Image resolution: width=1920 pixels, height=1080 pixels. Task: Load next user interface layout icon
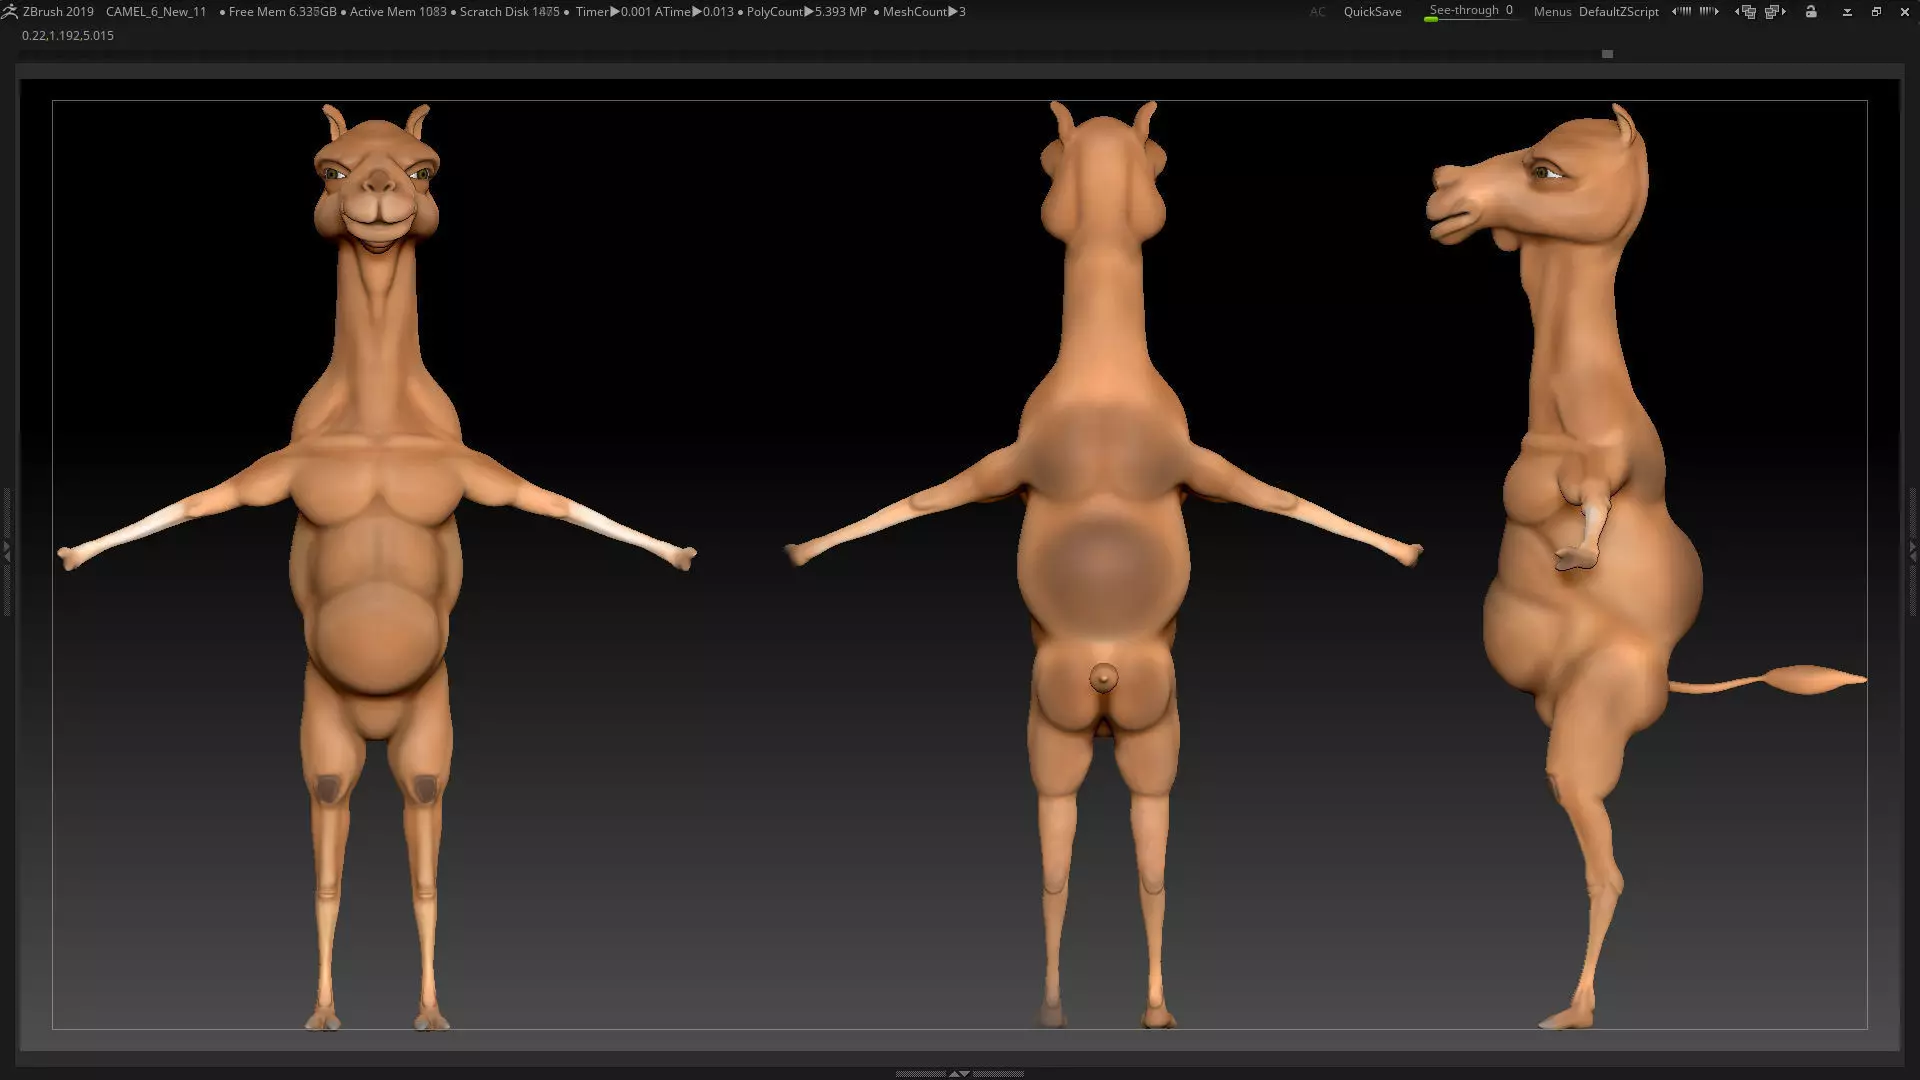[1775, 12]
